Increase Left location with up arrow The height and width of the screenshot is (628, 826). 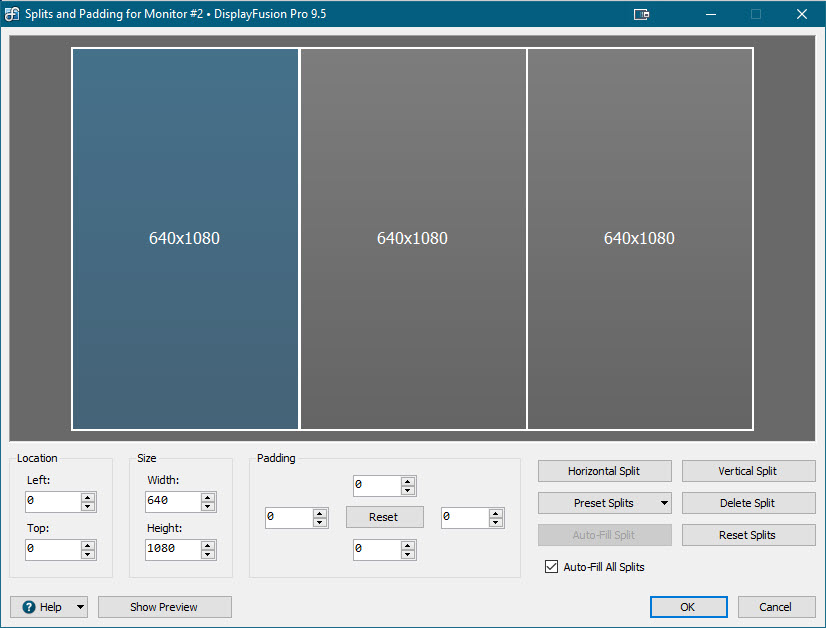tap(88, 497)
